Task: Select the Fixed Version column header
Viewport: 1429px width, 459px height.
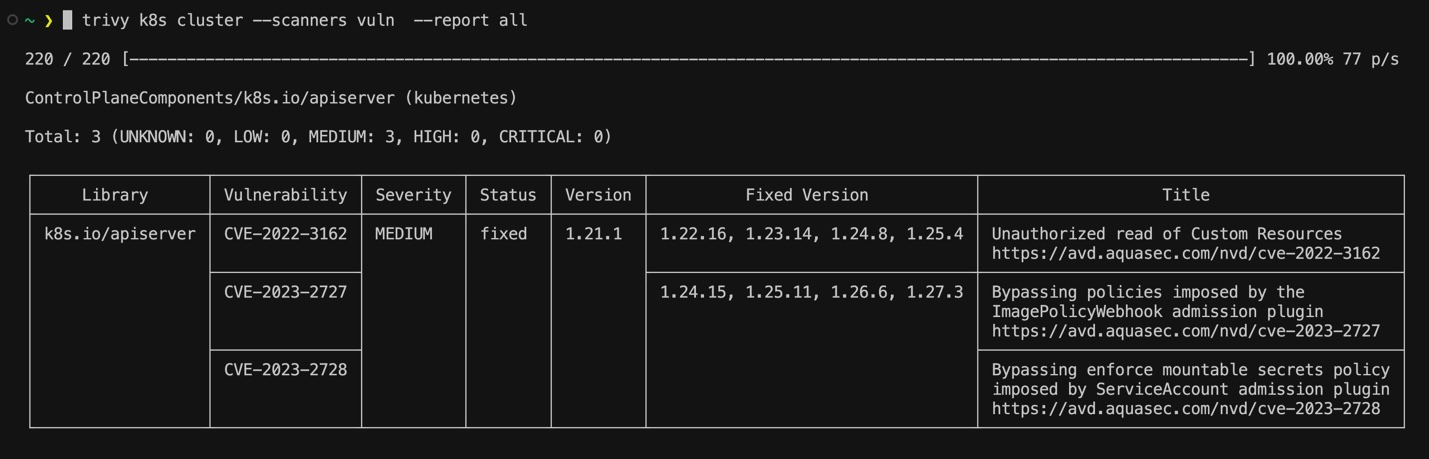Action: coord(807,195)
